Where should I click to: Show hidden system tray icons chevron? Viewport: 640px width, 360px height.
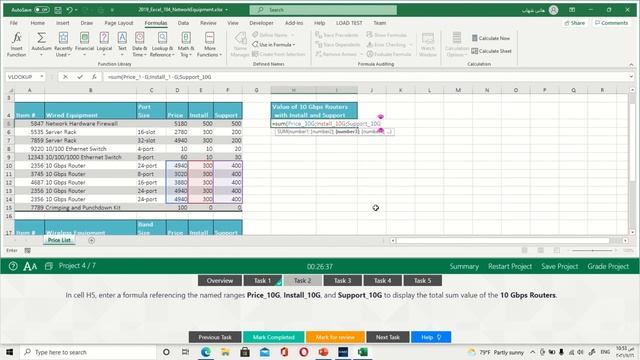tap(533, 352)
